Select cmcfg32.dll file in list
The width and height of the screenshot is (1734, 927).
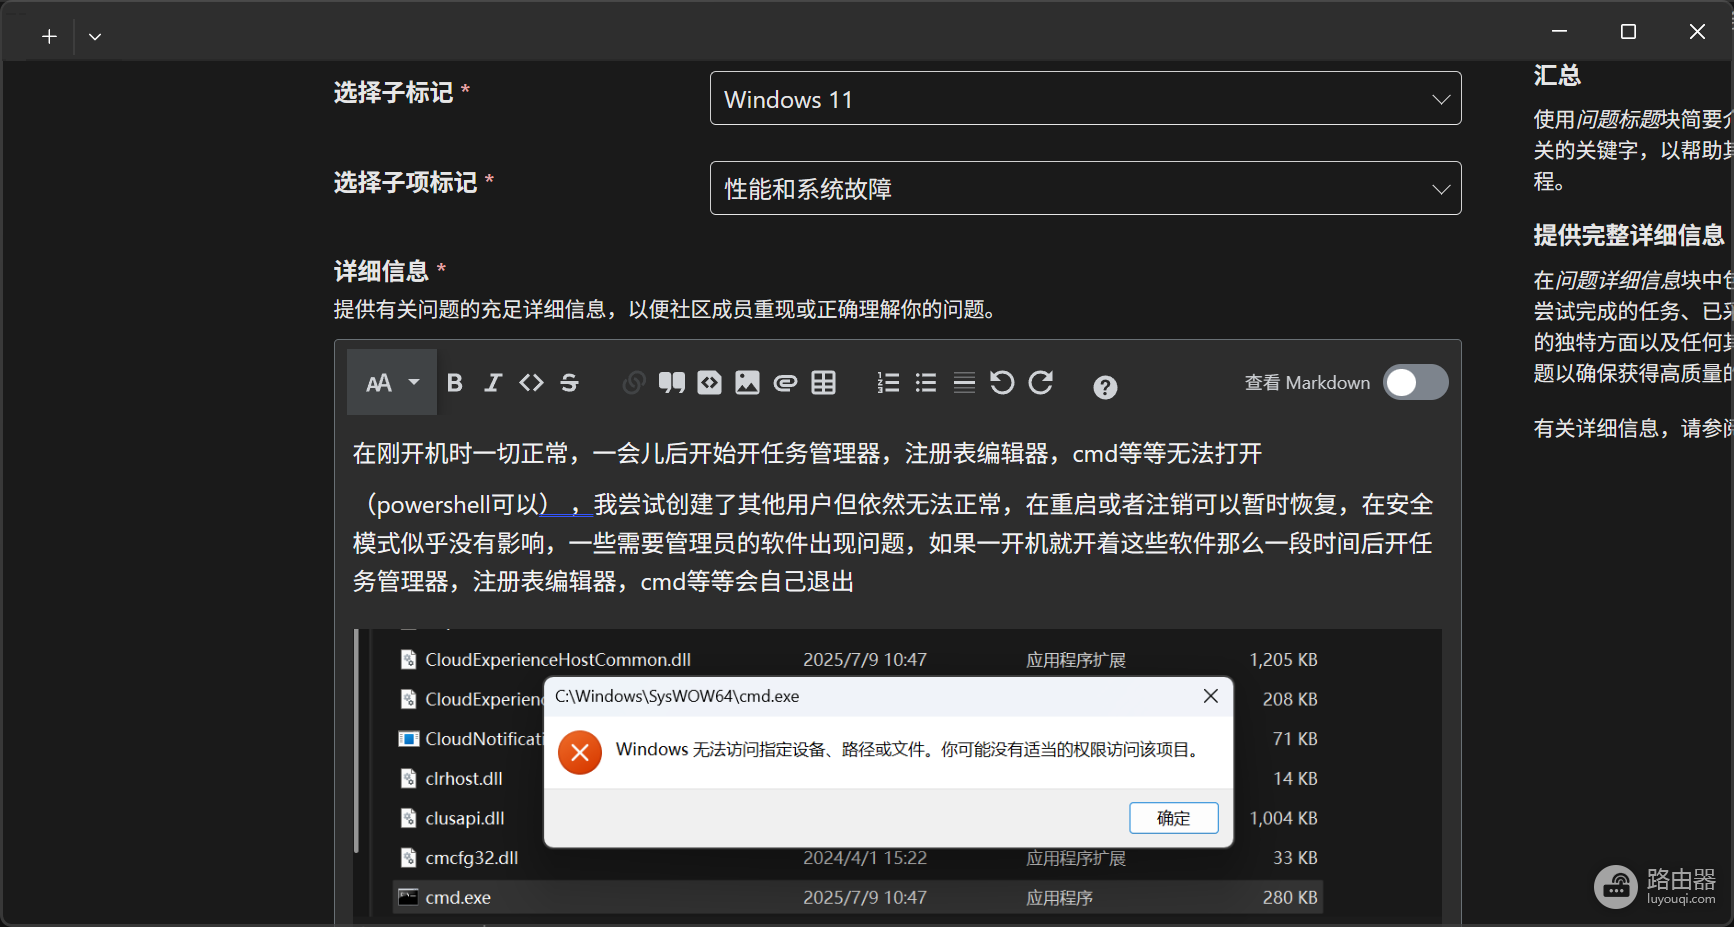coord(472,858)
